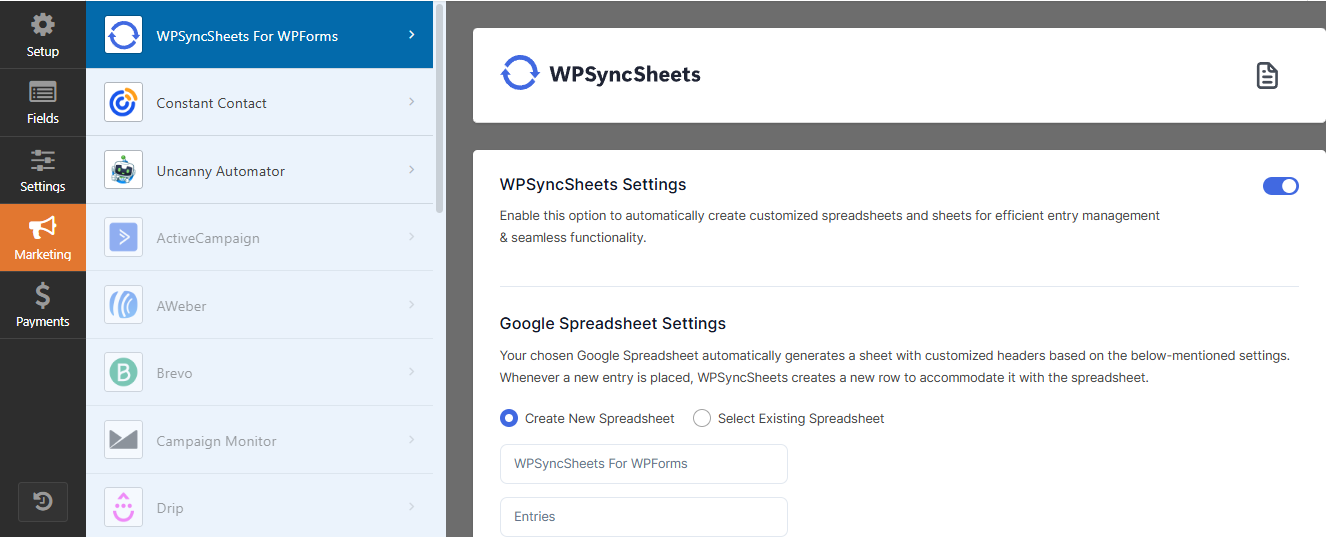The image size is (1326, 537).
Task: Expand the Uncanny Automator chevron
Action: point(411,170)
